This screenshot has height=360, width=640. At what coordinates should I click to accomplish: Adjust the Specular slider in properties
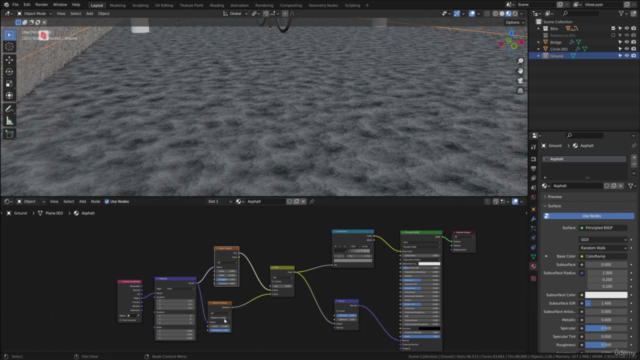click(x=606, y=328)
